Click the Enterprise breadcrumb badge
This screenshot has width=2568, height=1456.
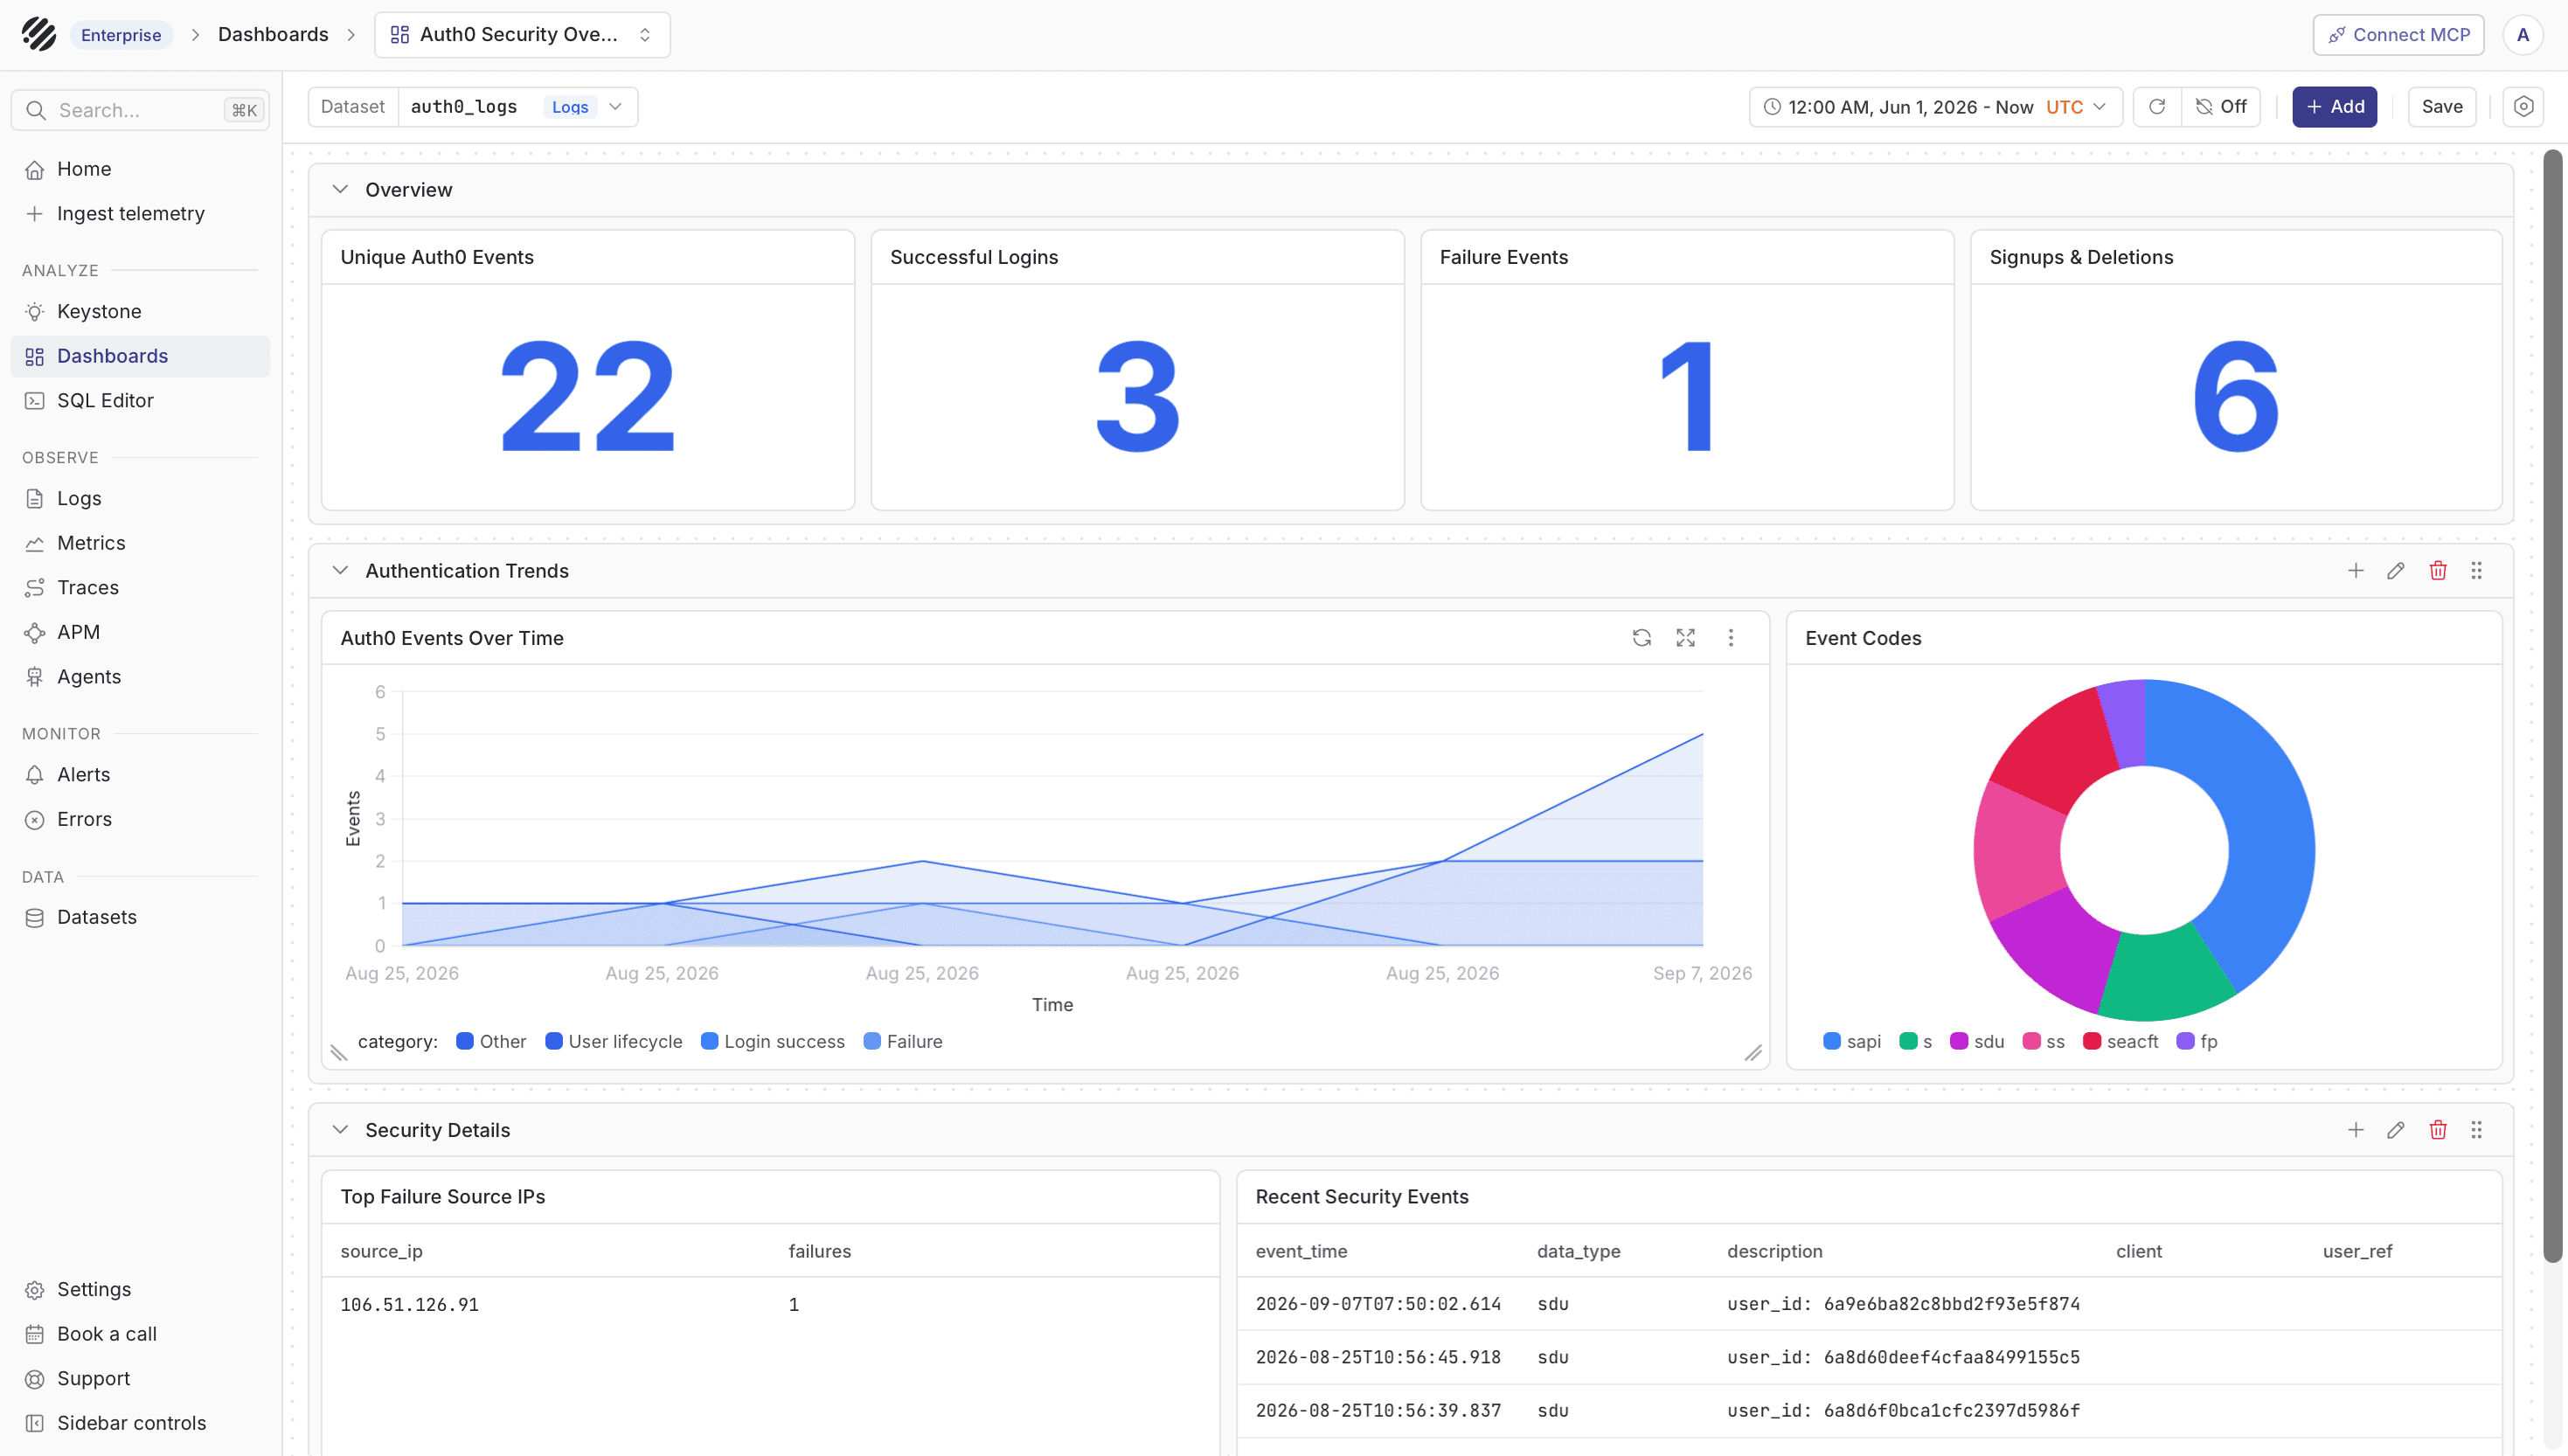pos(121,35)
